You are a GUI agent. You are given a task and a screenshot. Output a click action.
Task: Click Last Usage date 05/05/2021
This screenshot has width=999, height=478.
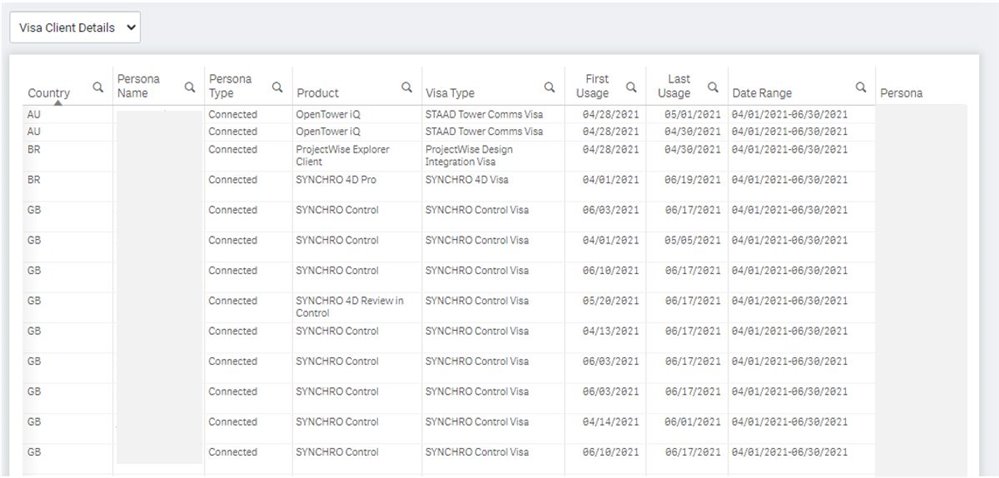pos(693,240)
